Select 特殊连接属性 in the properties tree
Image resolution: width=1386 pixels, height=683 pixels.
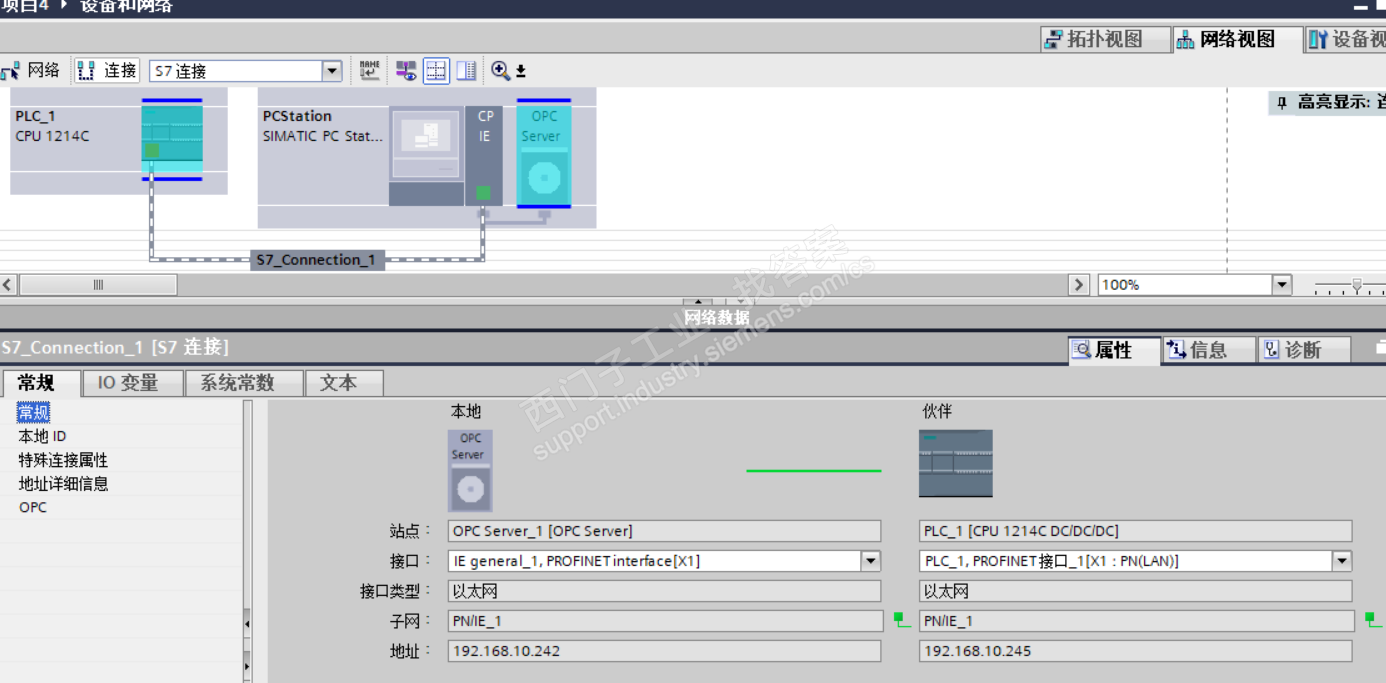click(x=63, y=460)
